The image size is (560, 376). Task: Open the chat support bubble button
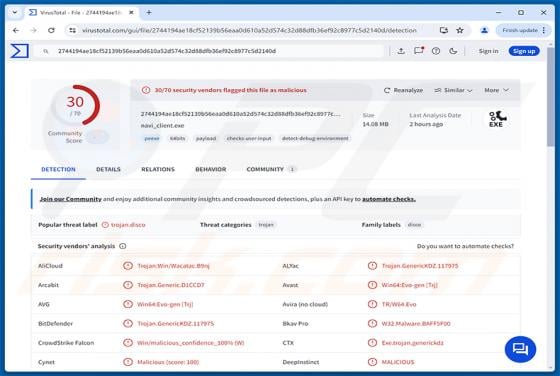[520, 349]
